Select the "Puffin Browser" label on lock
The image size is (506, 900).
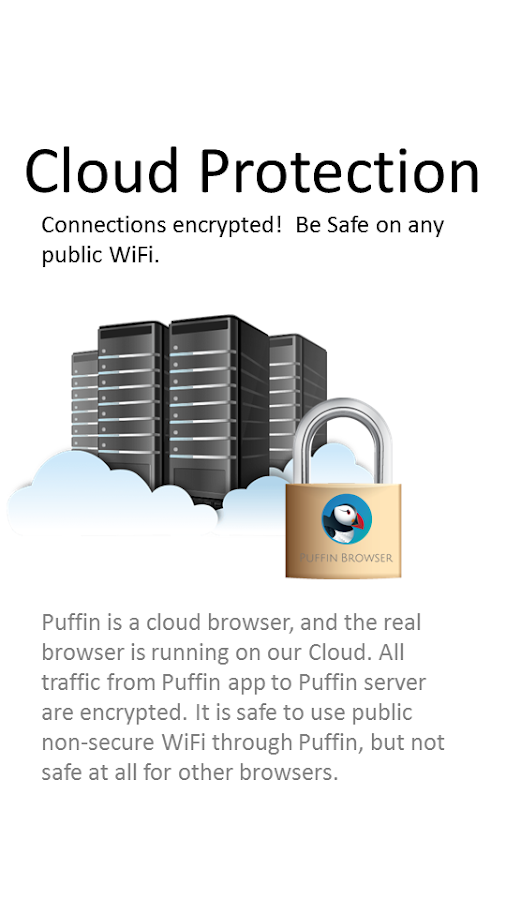[x=346, y=557]
